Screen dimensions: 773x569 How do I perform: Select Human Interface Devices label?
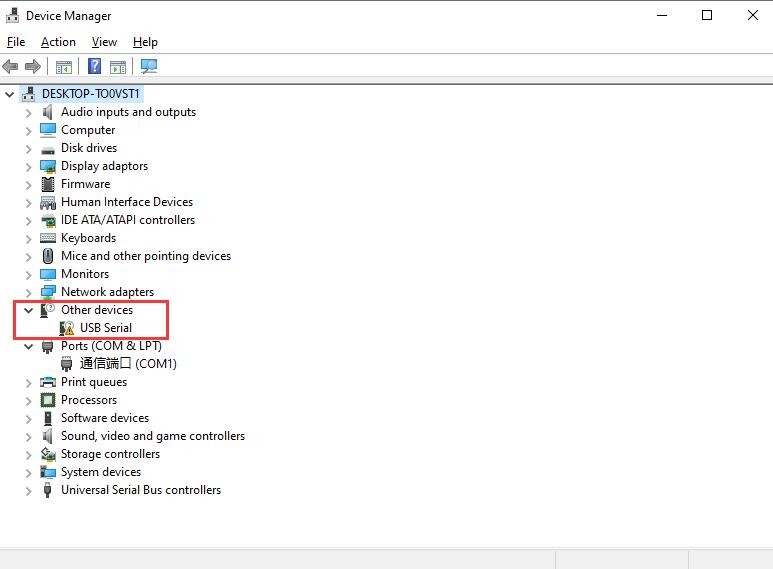click(127, 202)
